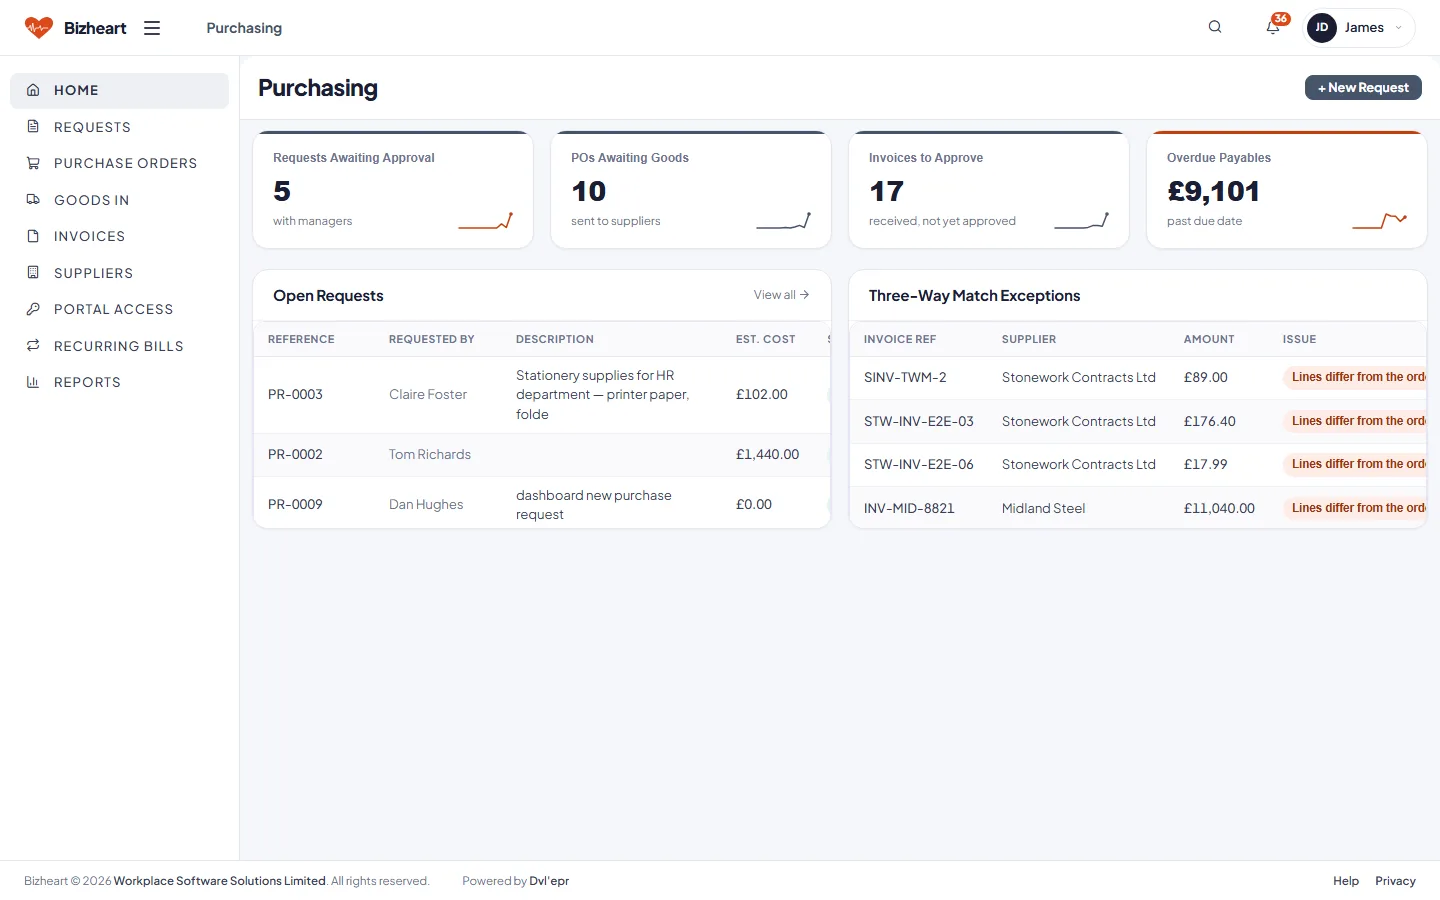Click the issue badge for INV-MID-8821

(1355, 508)
